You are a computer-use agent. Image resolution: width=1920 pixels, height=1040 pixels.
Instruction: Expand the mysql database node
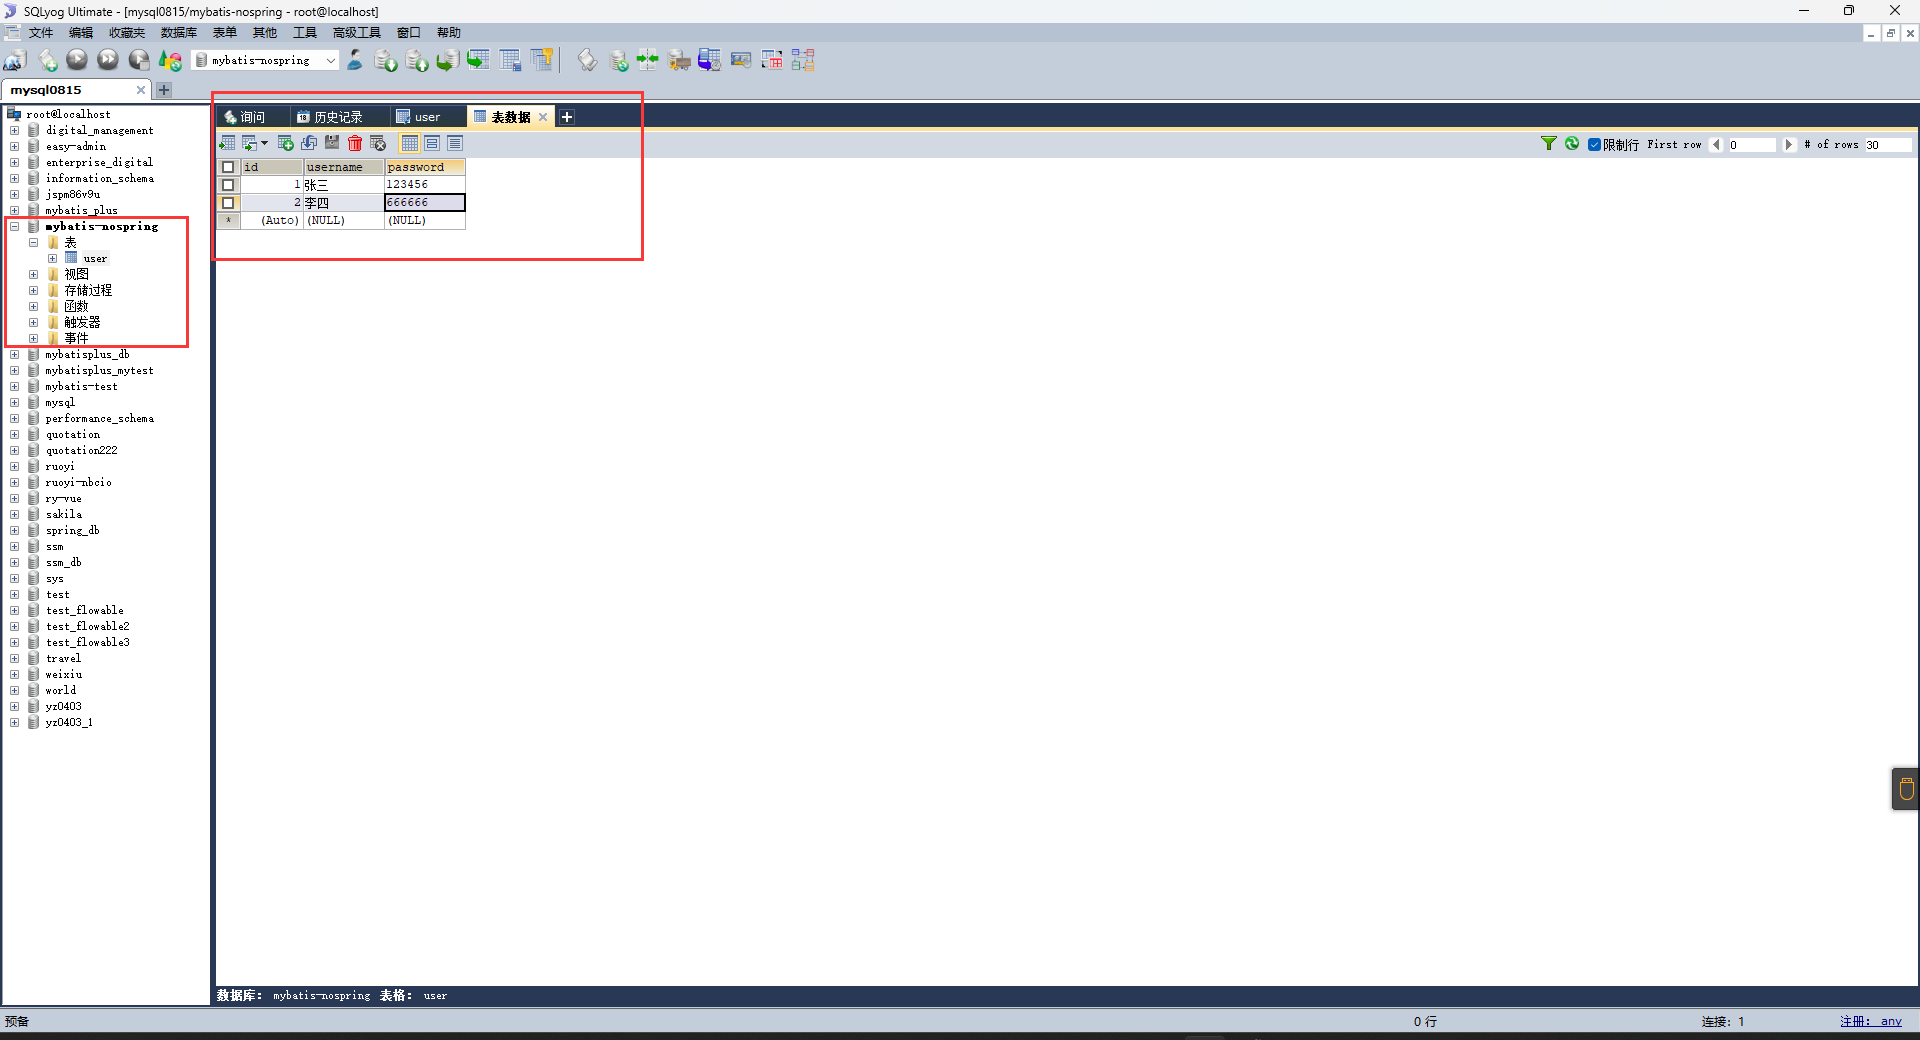point(15,403)
